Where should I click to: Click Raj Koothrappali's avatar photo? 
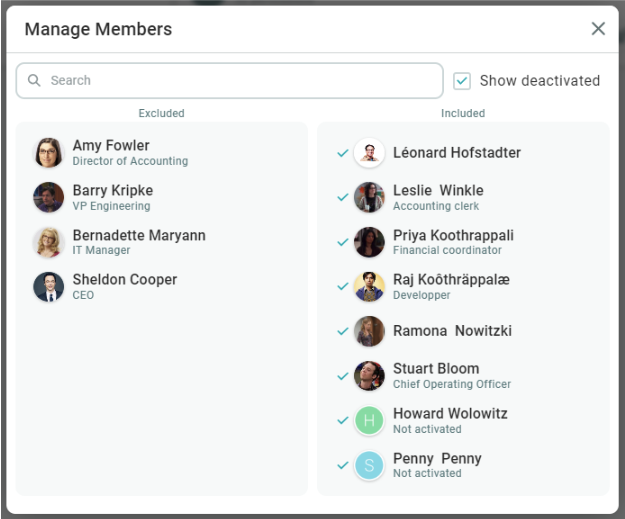point(369,286)
